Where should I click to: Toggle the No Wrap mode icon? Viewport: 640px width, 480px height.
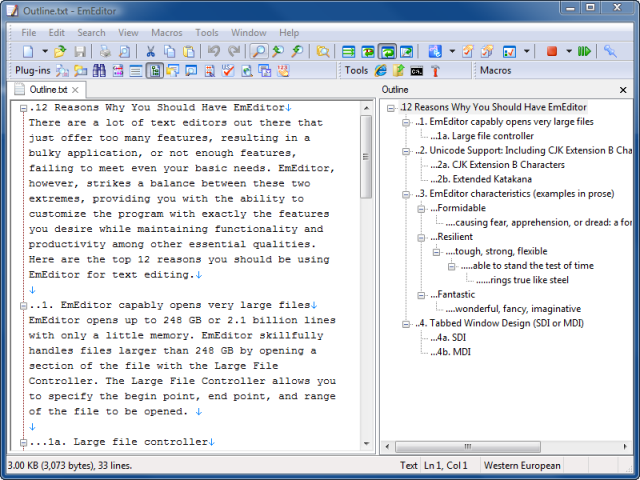pyautogui.click(x=348, y=51)
